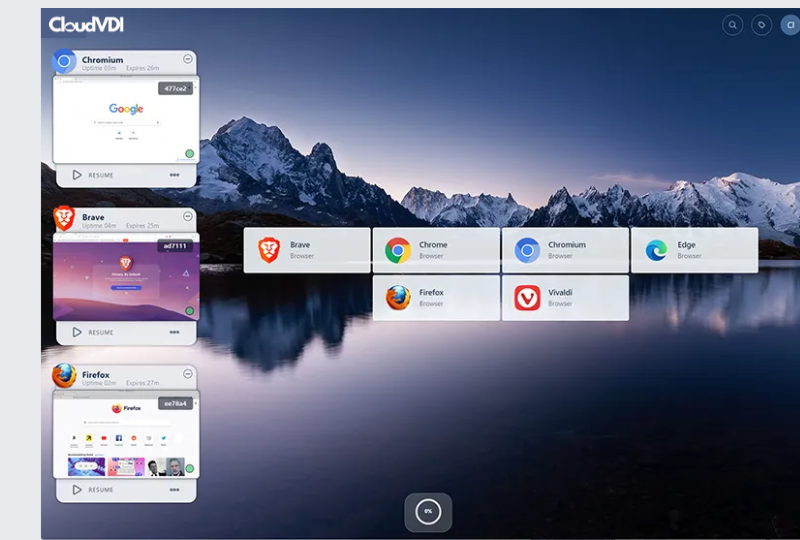
Task: Launch the Edge browser tile
Action: 694,250
